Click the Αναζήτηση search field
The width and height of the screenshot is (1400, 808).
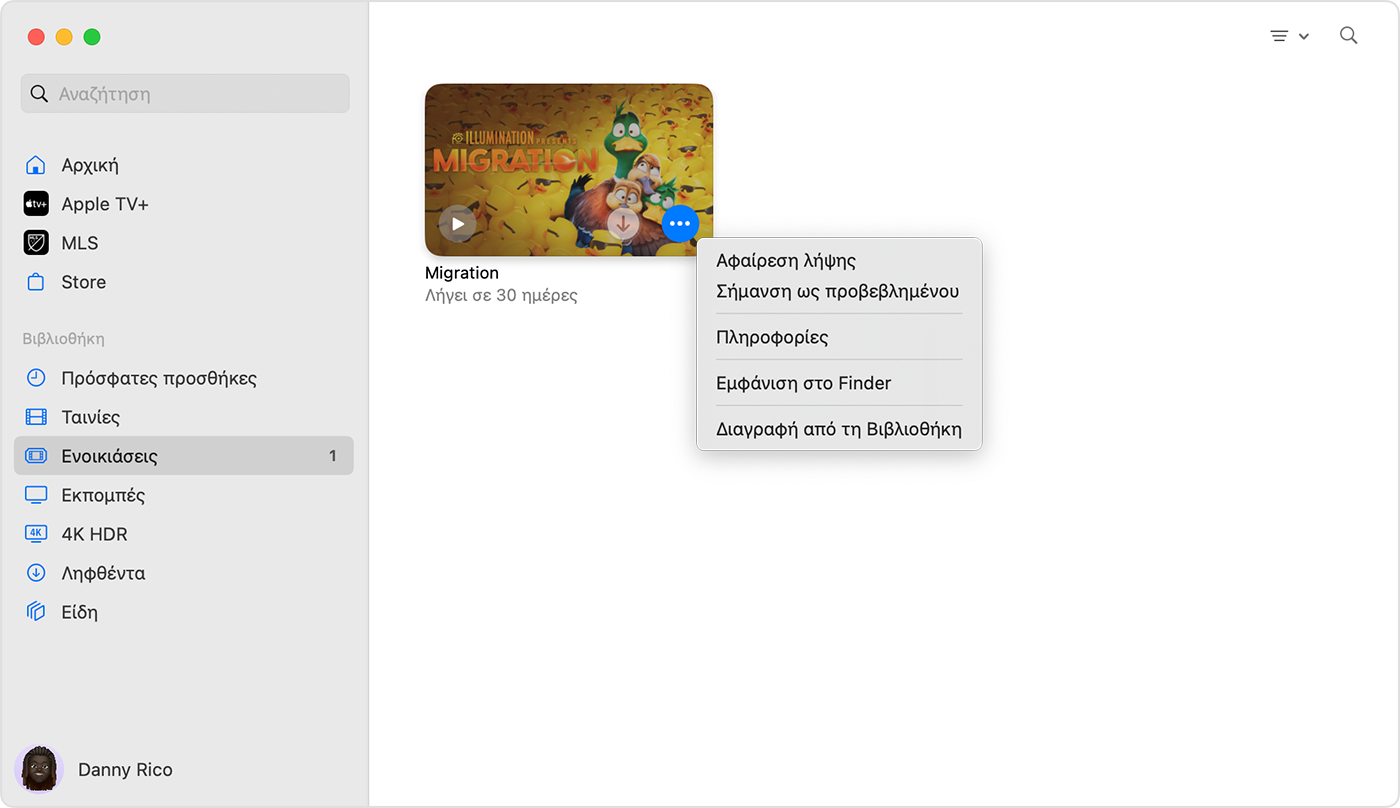tap(185, 94)
